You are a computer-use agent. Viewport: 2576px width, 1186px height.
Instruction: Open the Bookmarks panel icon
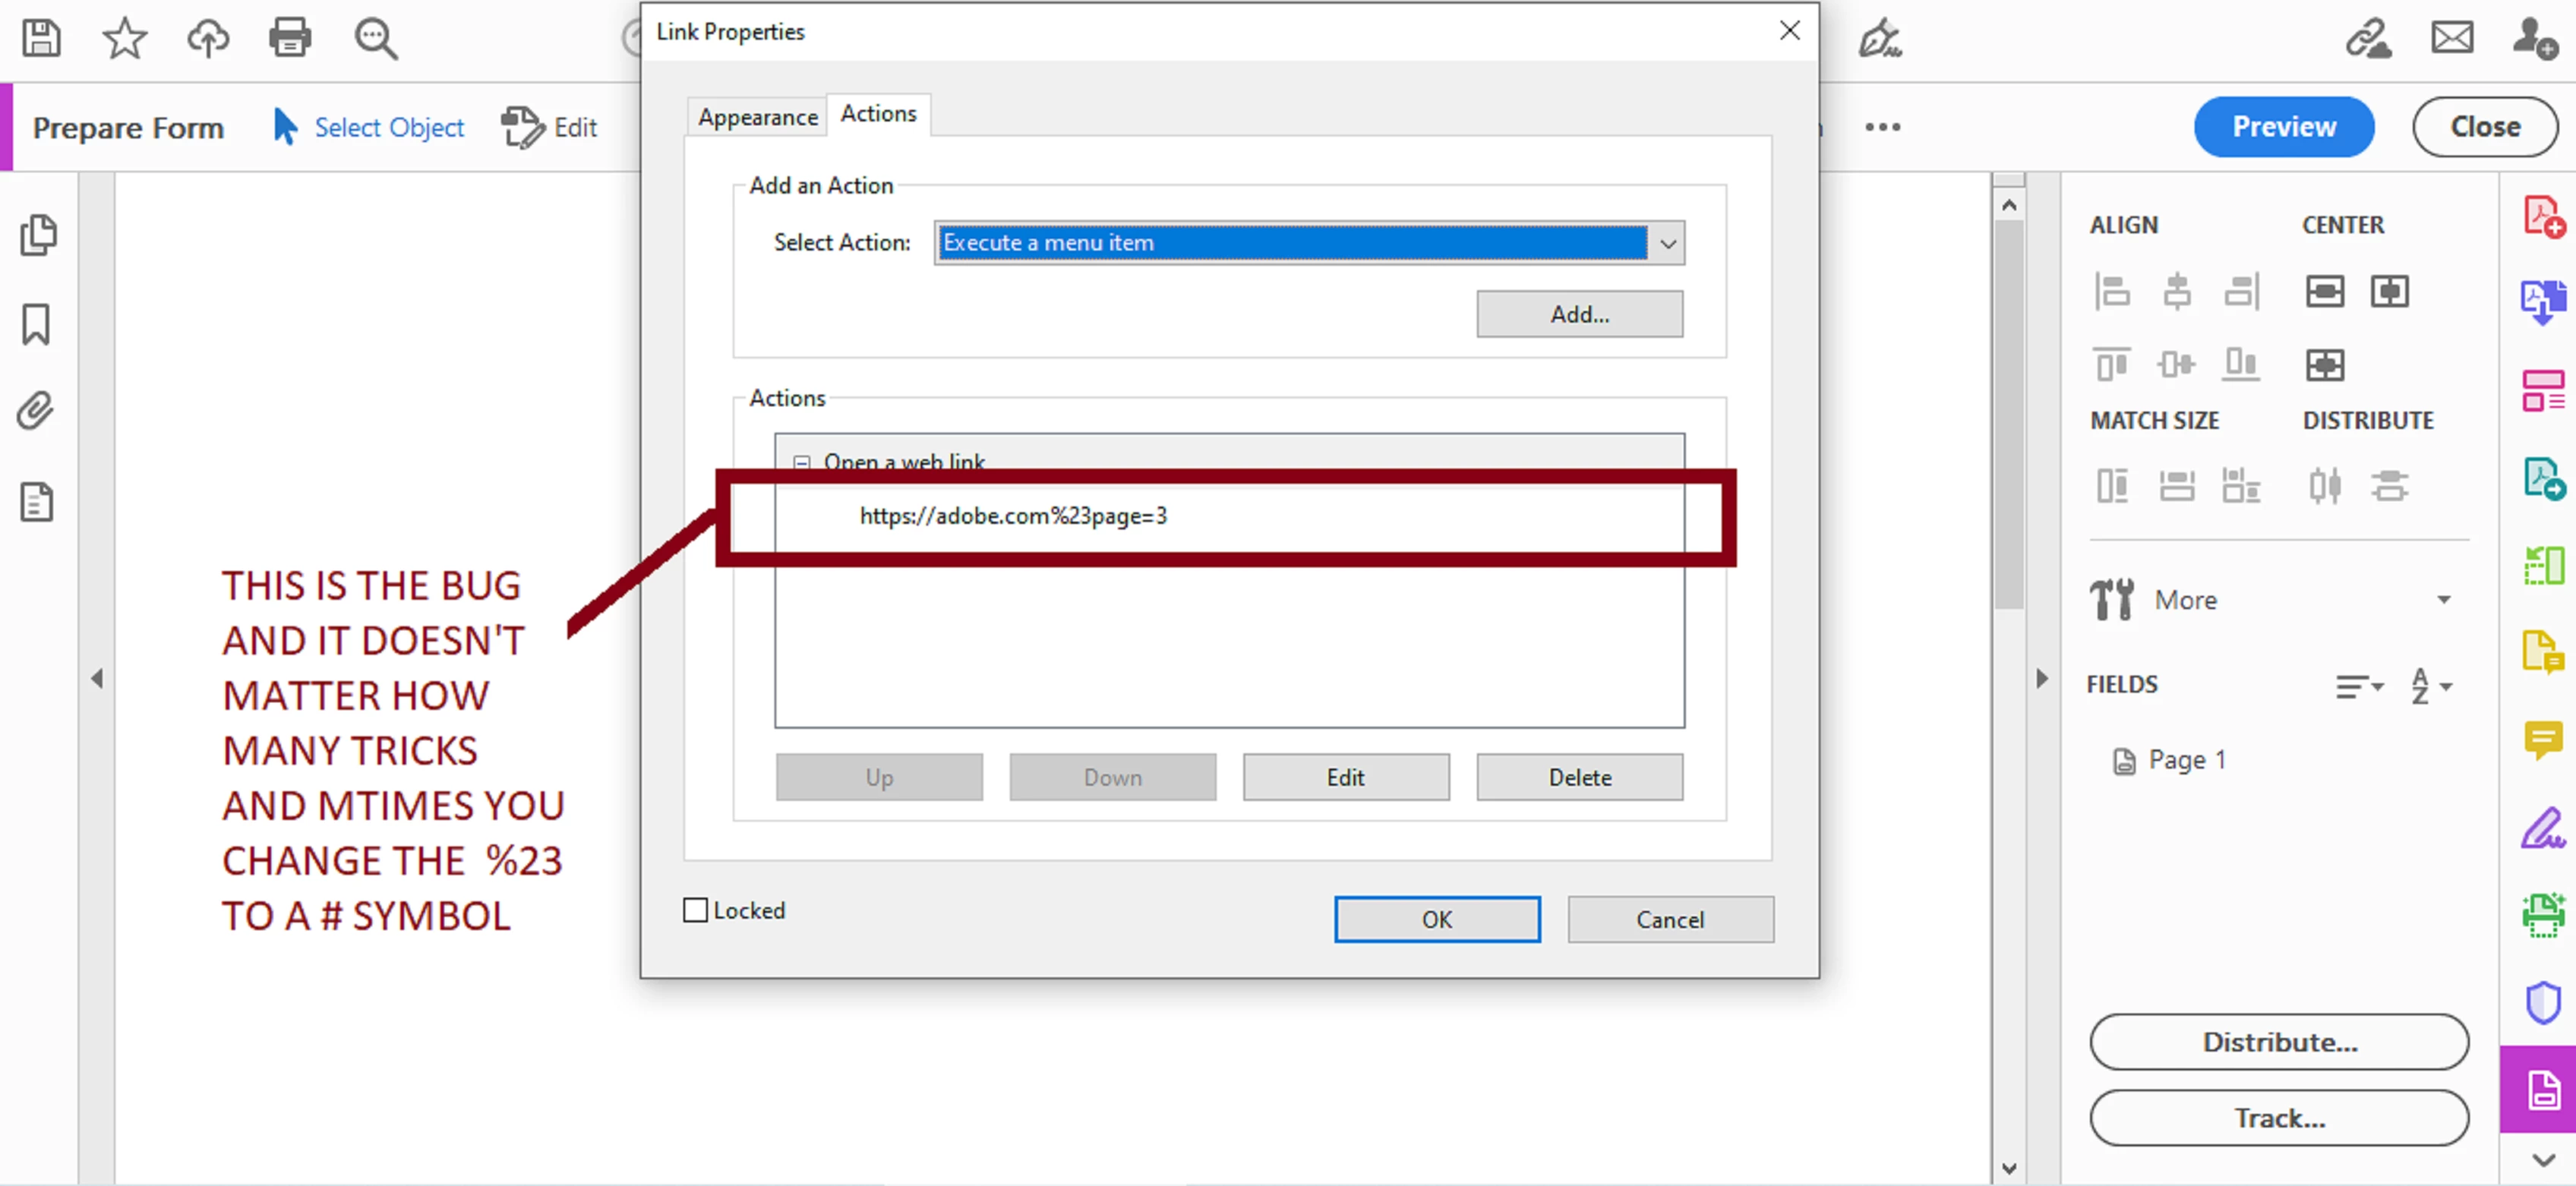point(36,325)
